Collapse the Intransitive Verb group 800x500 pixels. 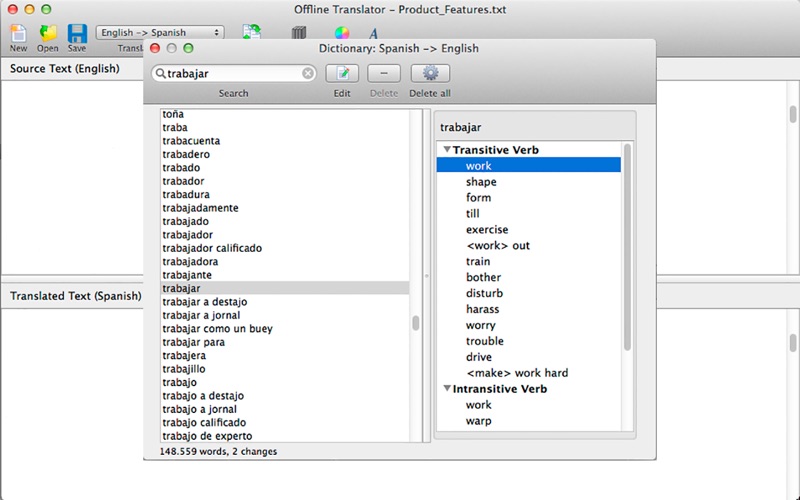(447, 388)
